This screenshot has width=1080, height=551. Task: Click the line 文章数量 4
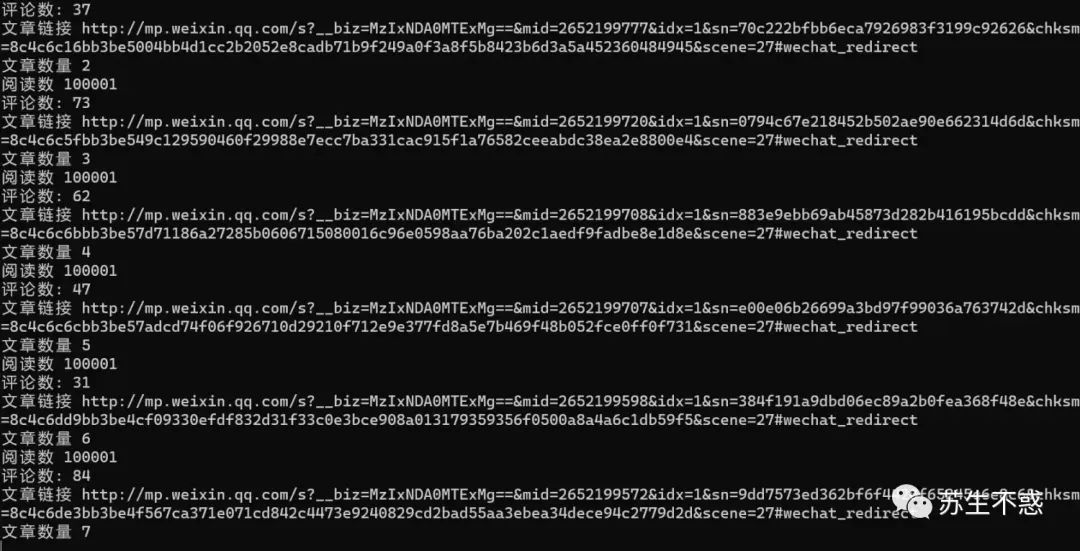(46, 251)
